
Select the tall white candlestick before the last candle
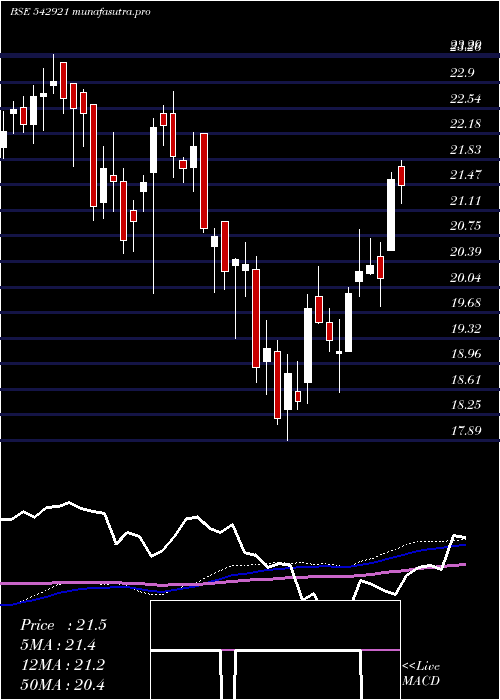391,215
